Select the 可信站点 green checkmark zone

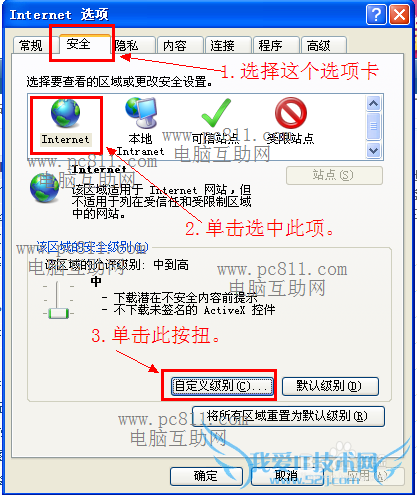click(216, 113)
